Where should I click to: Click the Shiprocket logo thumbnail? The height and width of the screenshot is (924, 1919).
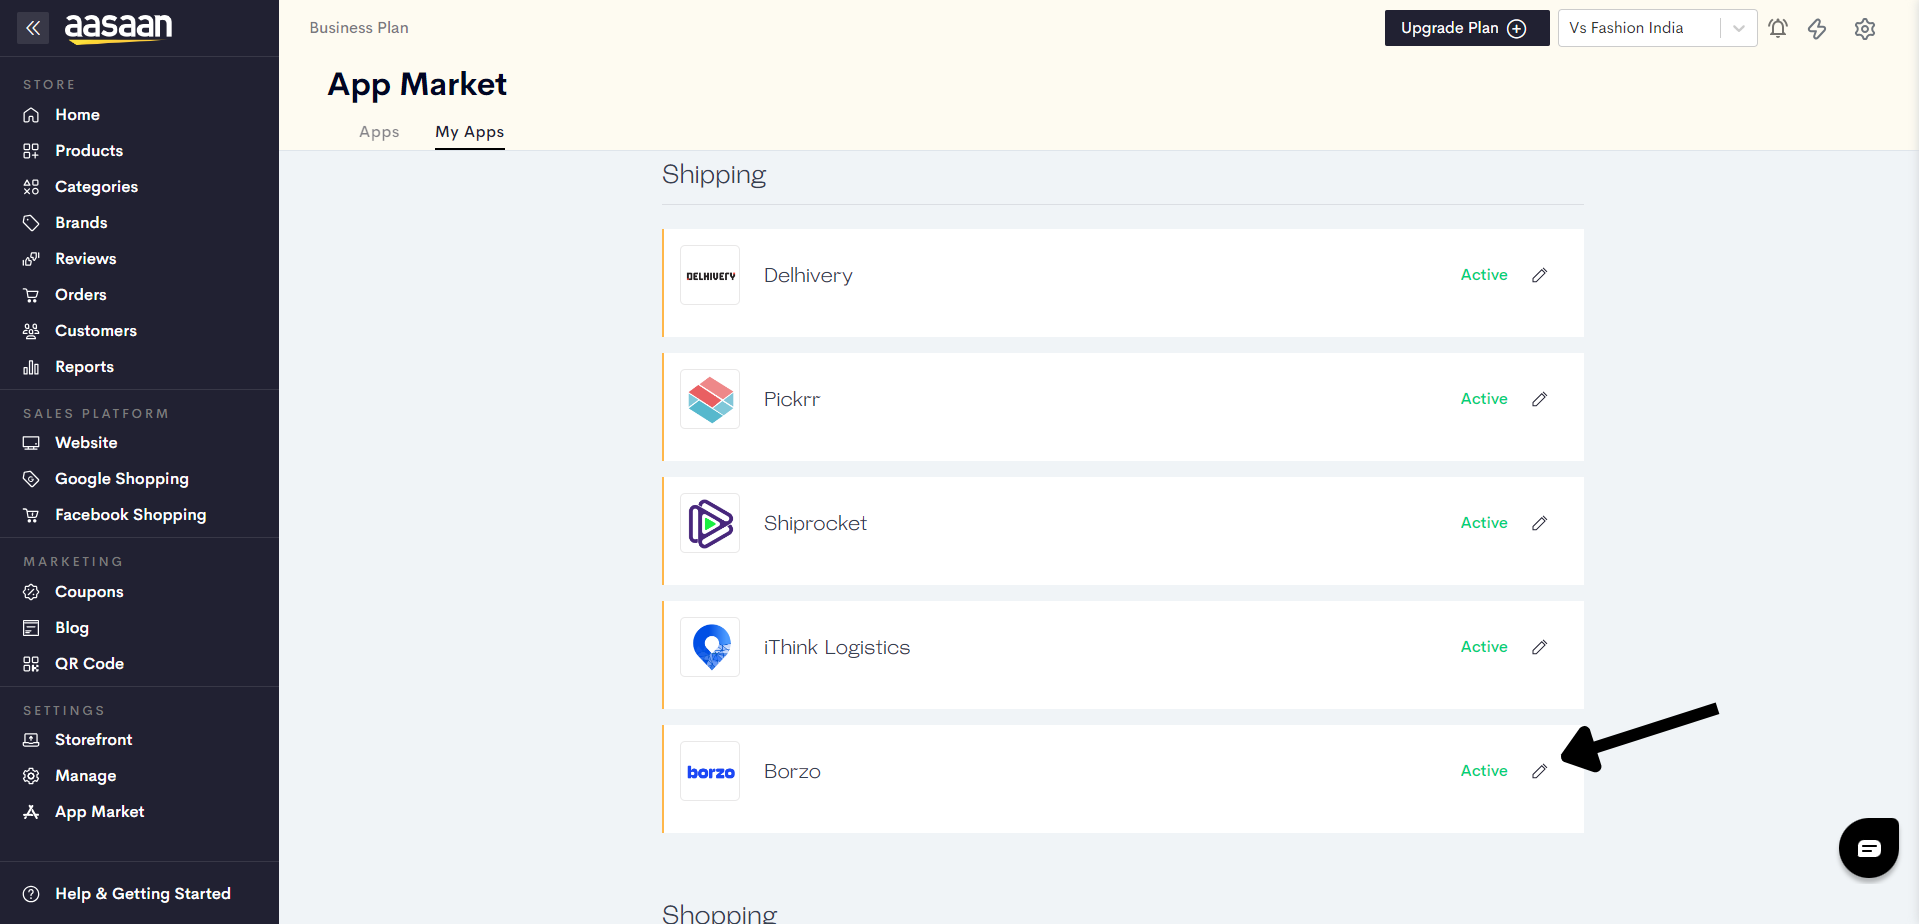click(x=710, y=523)
